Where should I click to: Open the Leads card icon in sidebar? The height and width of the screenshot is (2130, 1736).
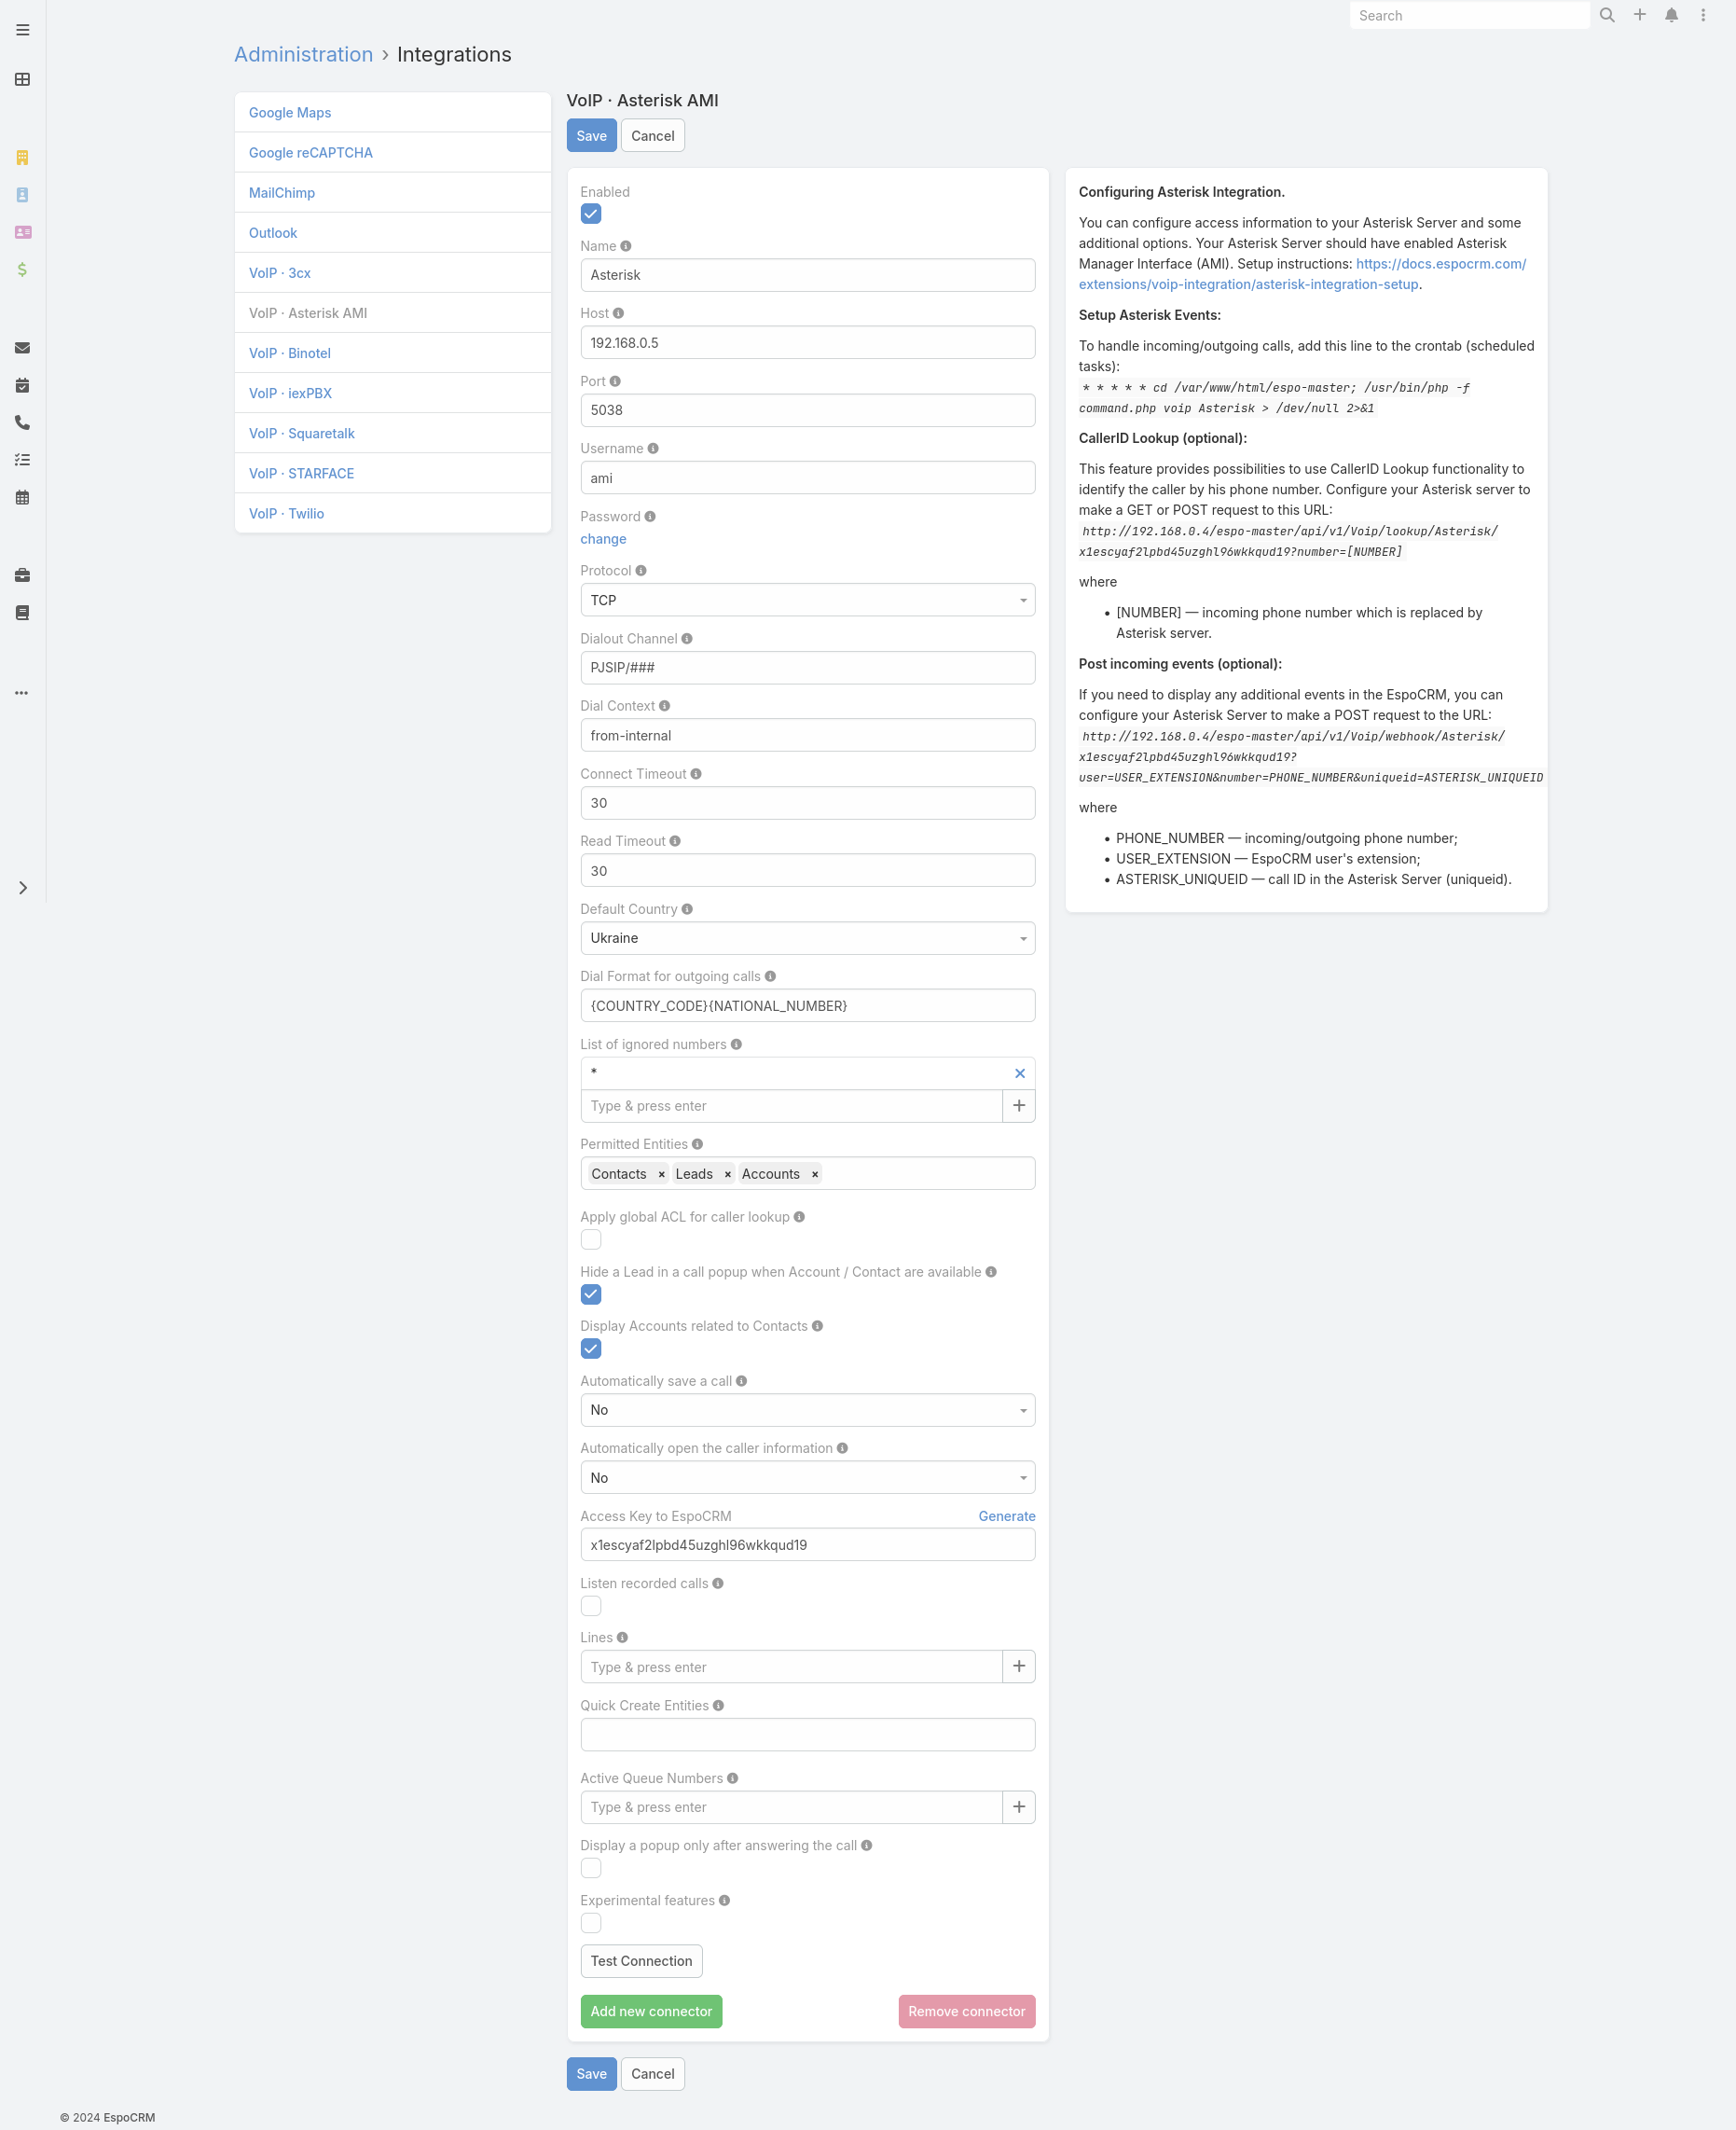point(21,233)
